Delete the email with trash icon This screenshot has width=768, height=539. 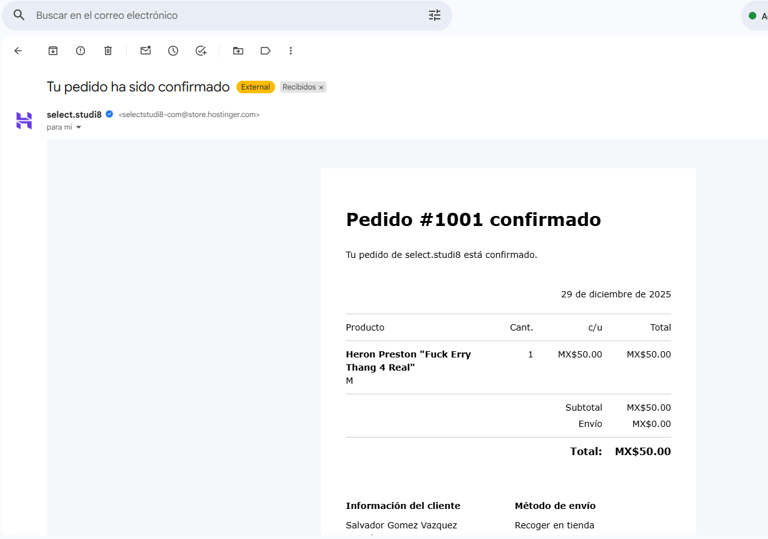108,50
